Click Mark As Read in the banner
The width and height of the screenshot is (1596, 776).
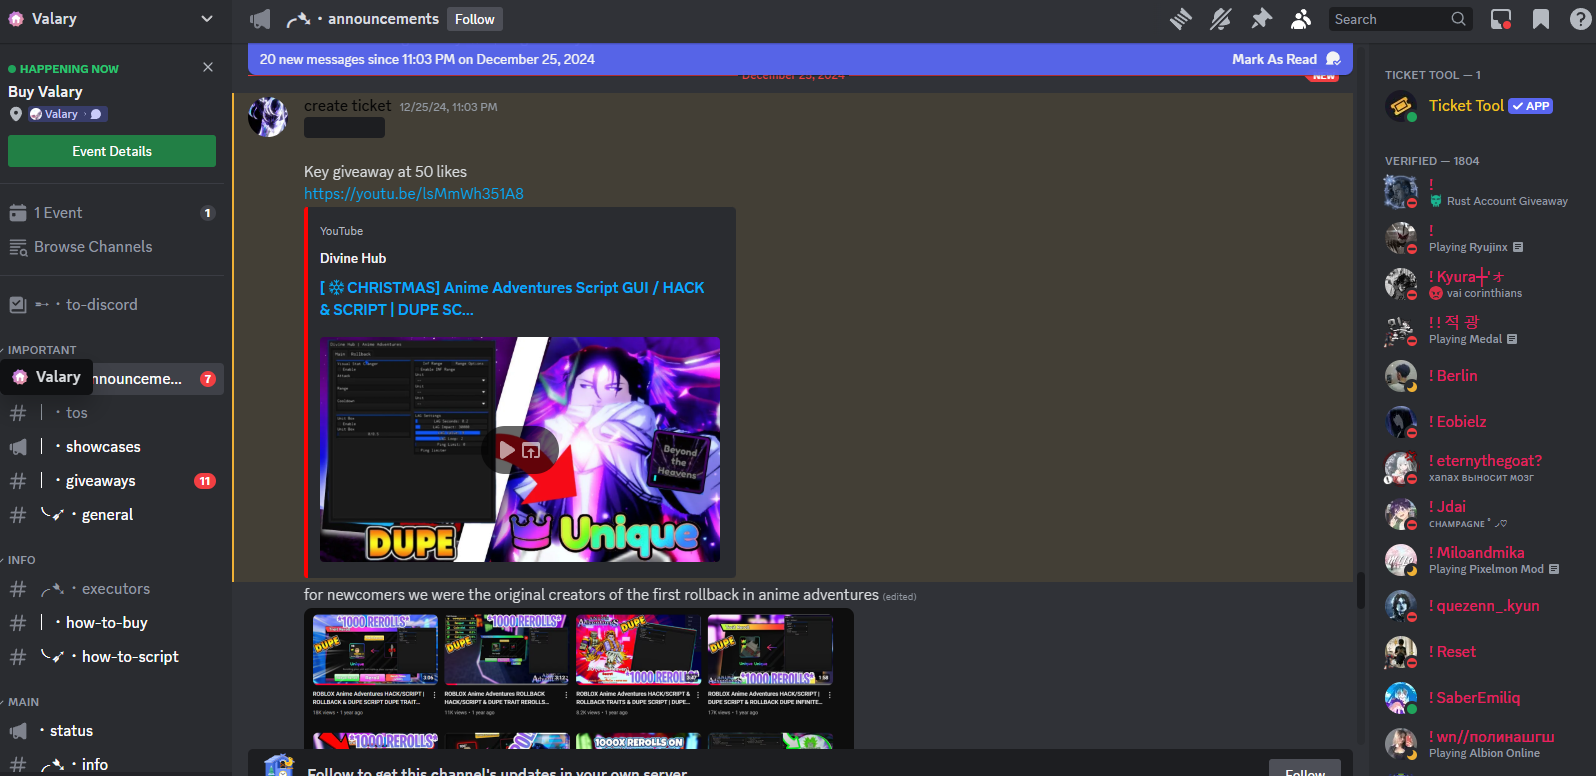pos(1286,59)
